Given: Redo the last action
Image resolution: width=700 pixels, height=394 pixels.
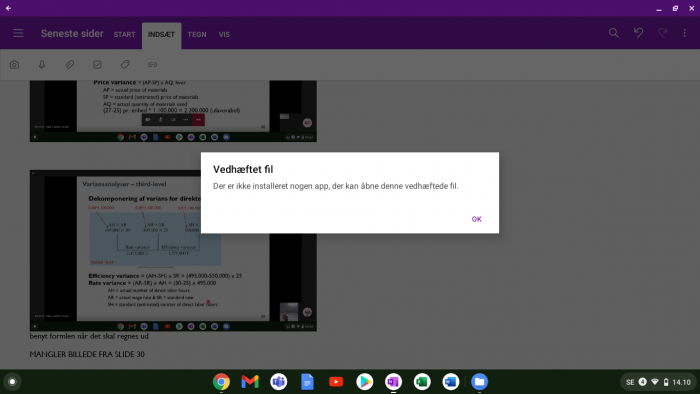Looking at the screenshot, I should pos(663,33).
